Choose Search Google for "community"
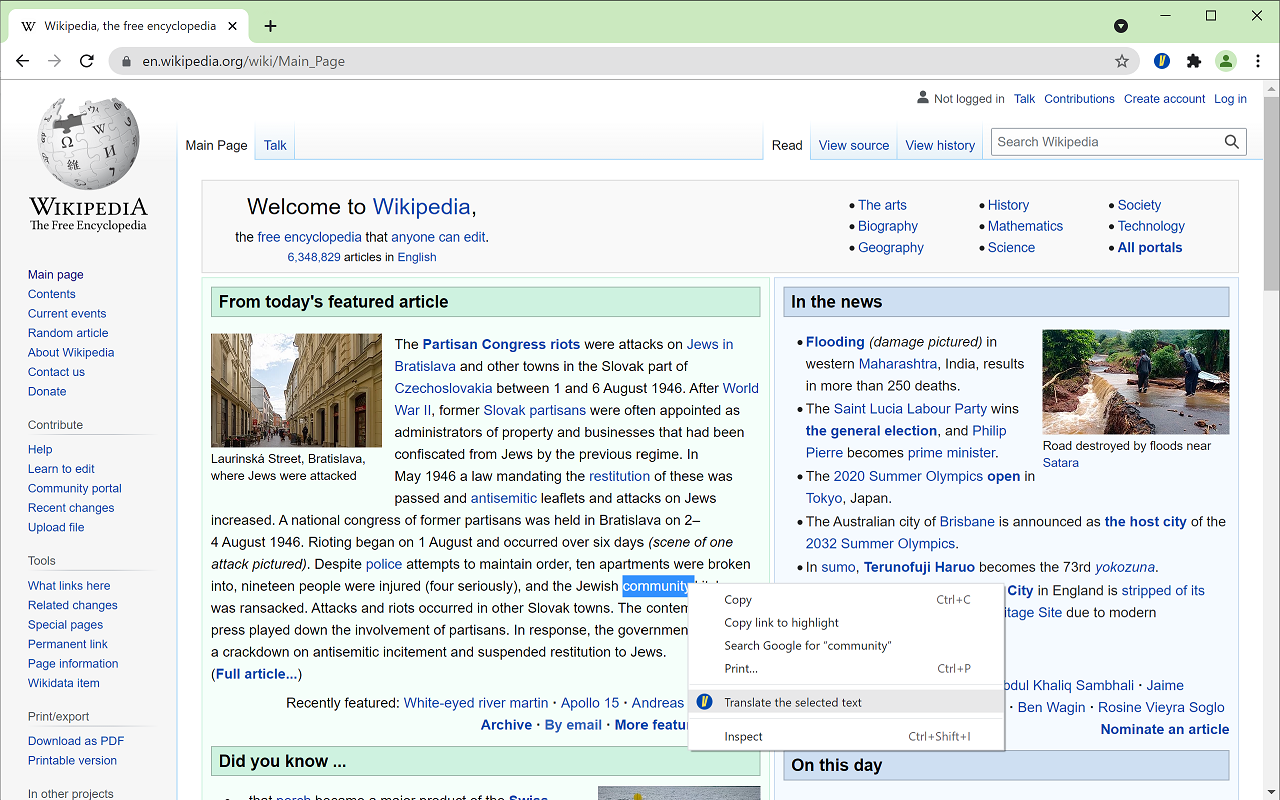The height and width of the screenshot is (800, 1280). click(x=846, y=645)
